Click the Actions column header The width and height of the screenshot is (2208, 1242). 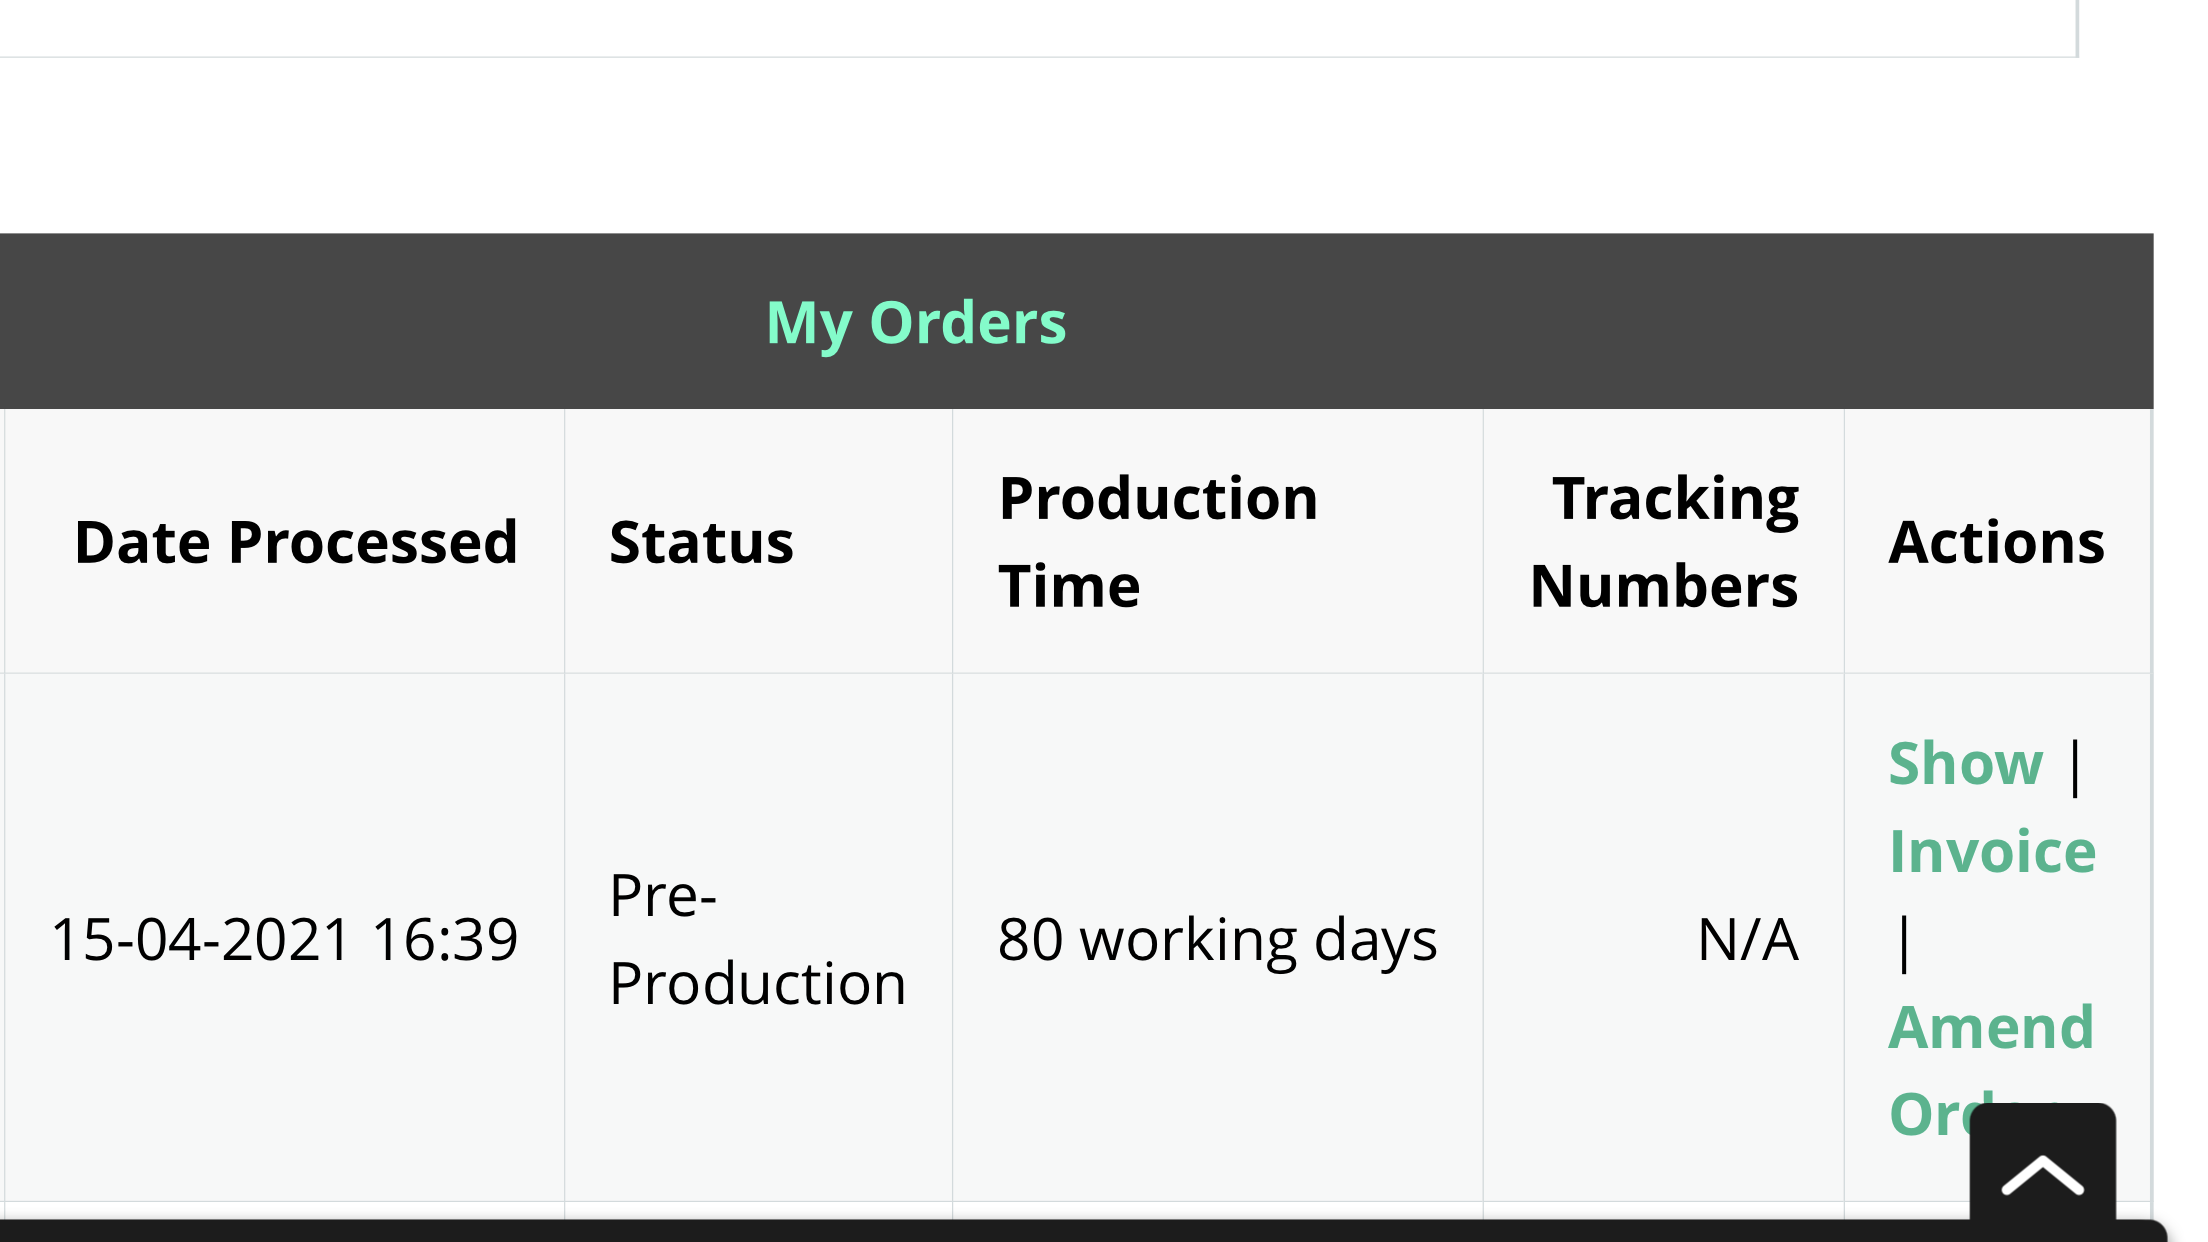1997,542
